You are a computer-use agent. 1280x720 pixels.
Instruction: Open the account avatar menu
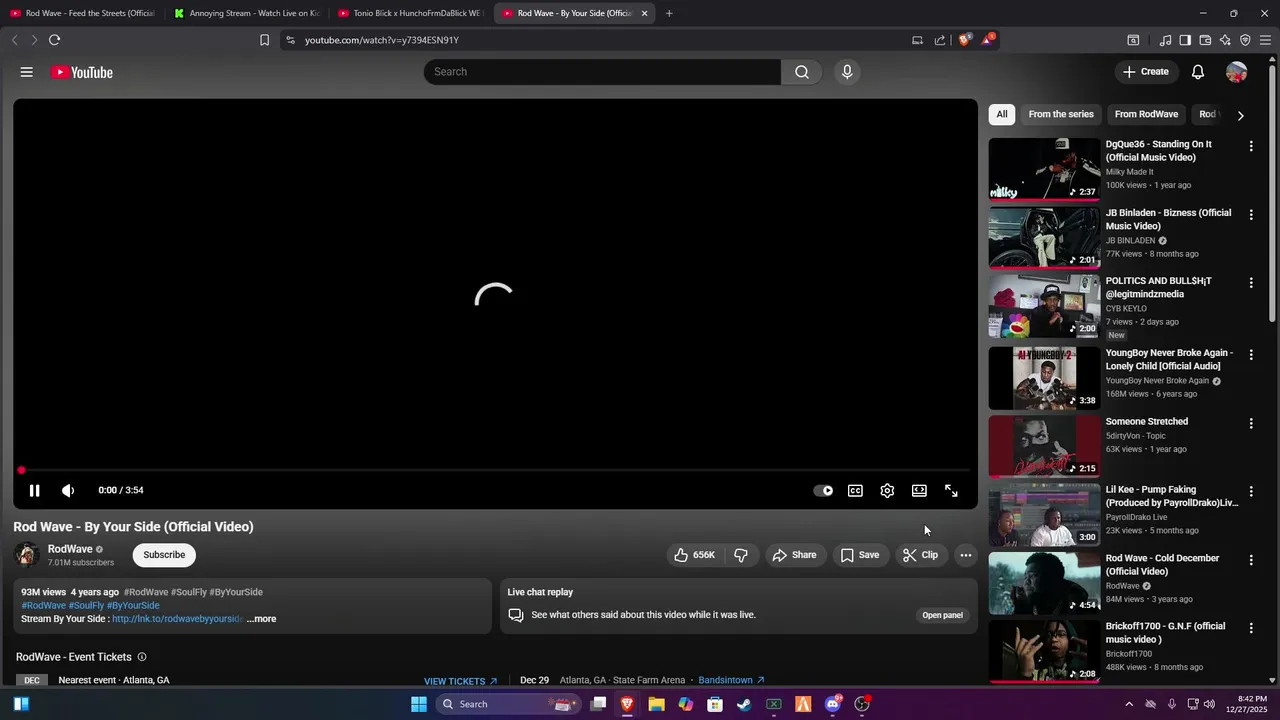1237,72
